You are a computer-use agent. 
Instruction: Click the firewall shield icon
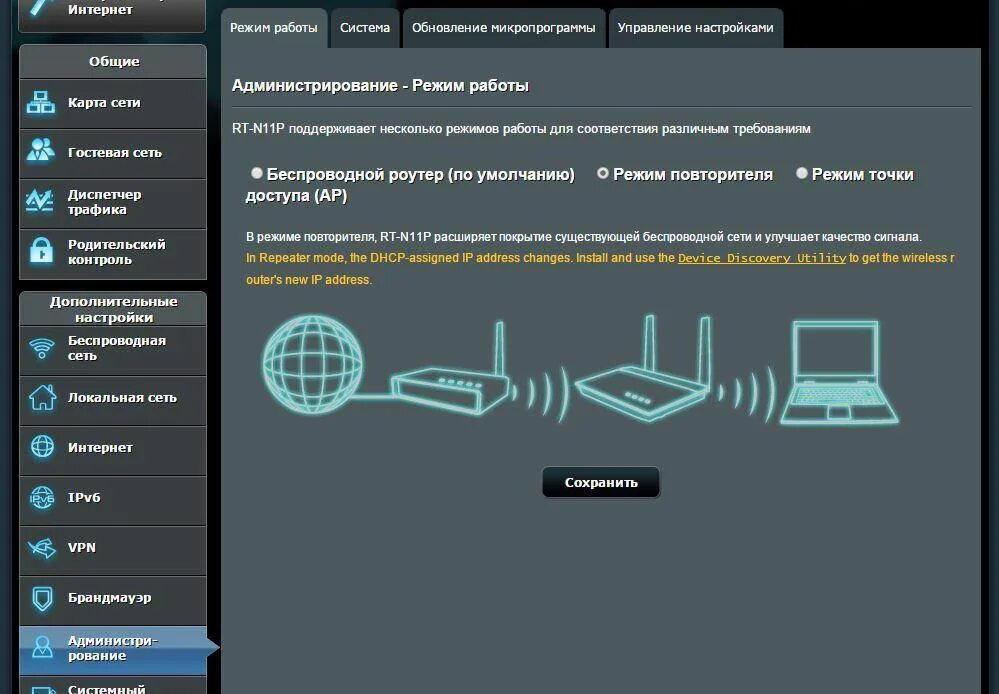click(43, 598)
